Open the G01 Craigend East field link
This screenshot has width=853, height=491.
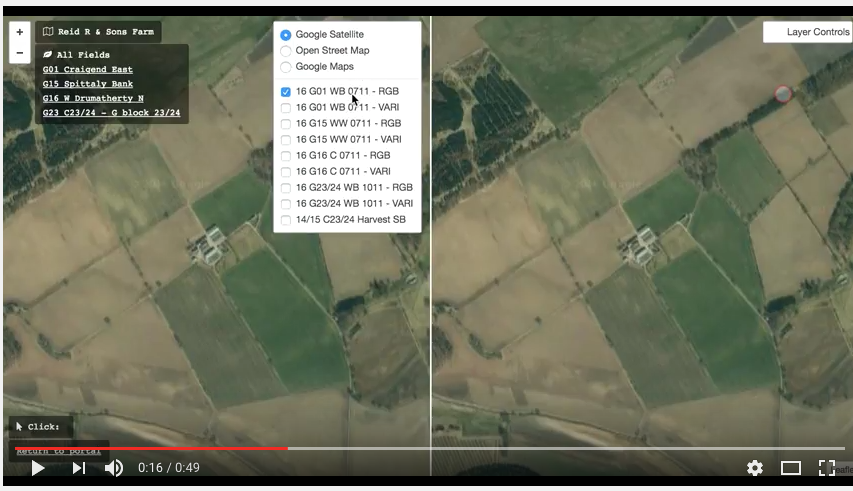click(x=88, y=69)
